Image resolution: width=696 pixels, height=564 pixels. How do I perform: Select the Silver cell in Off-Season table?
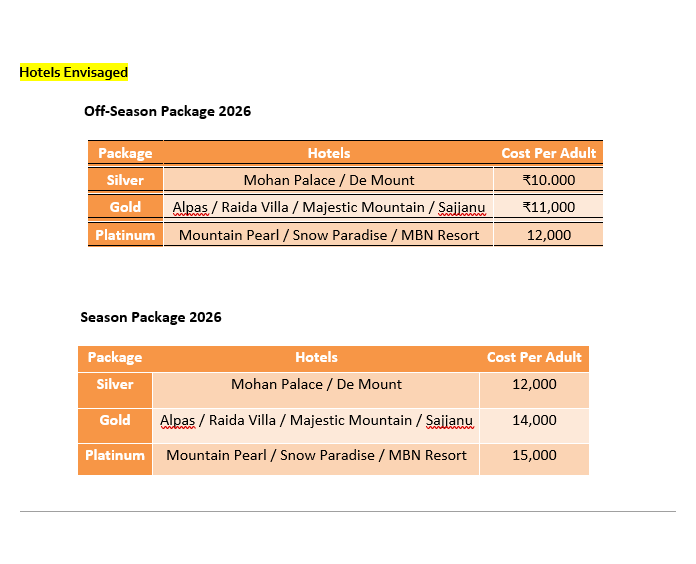pyautogui.click(x=125, y=180)
